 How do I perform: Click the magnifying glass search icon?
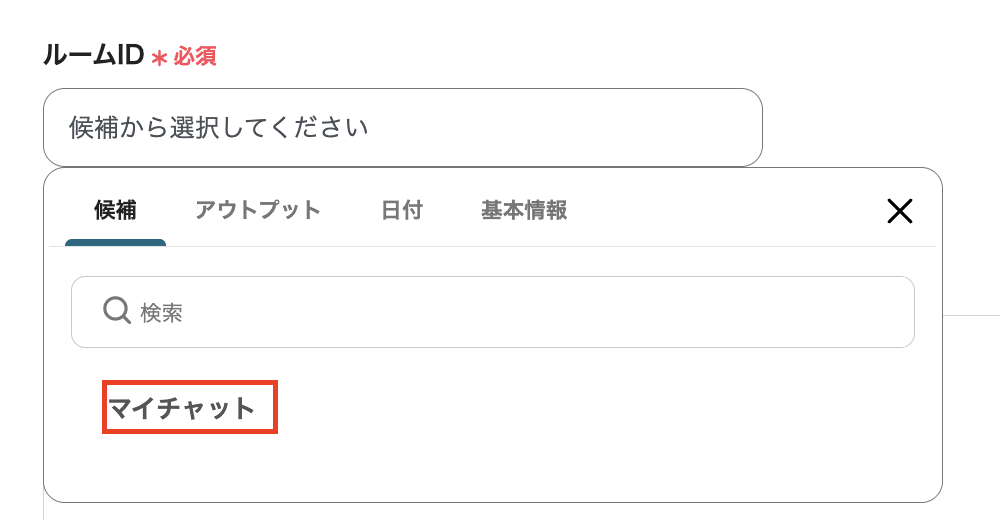(117, 311)
